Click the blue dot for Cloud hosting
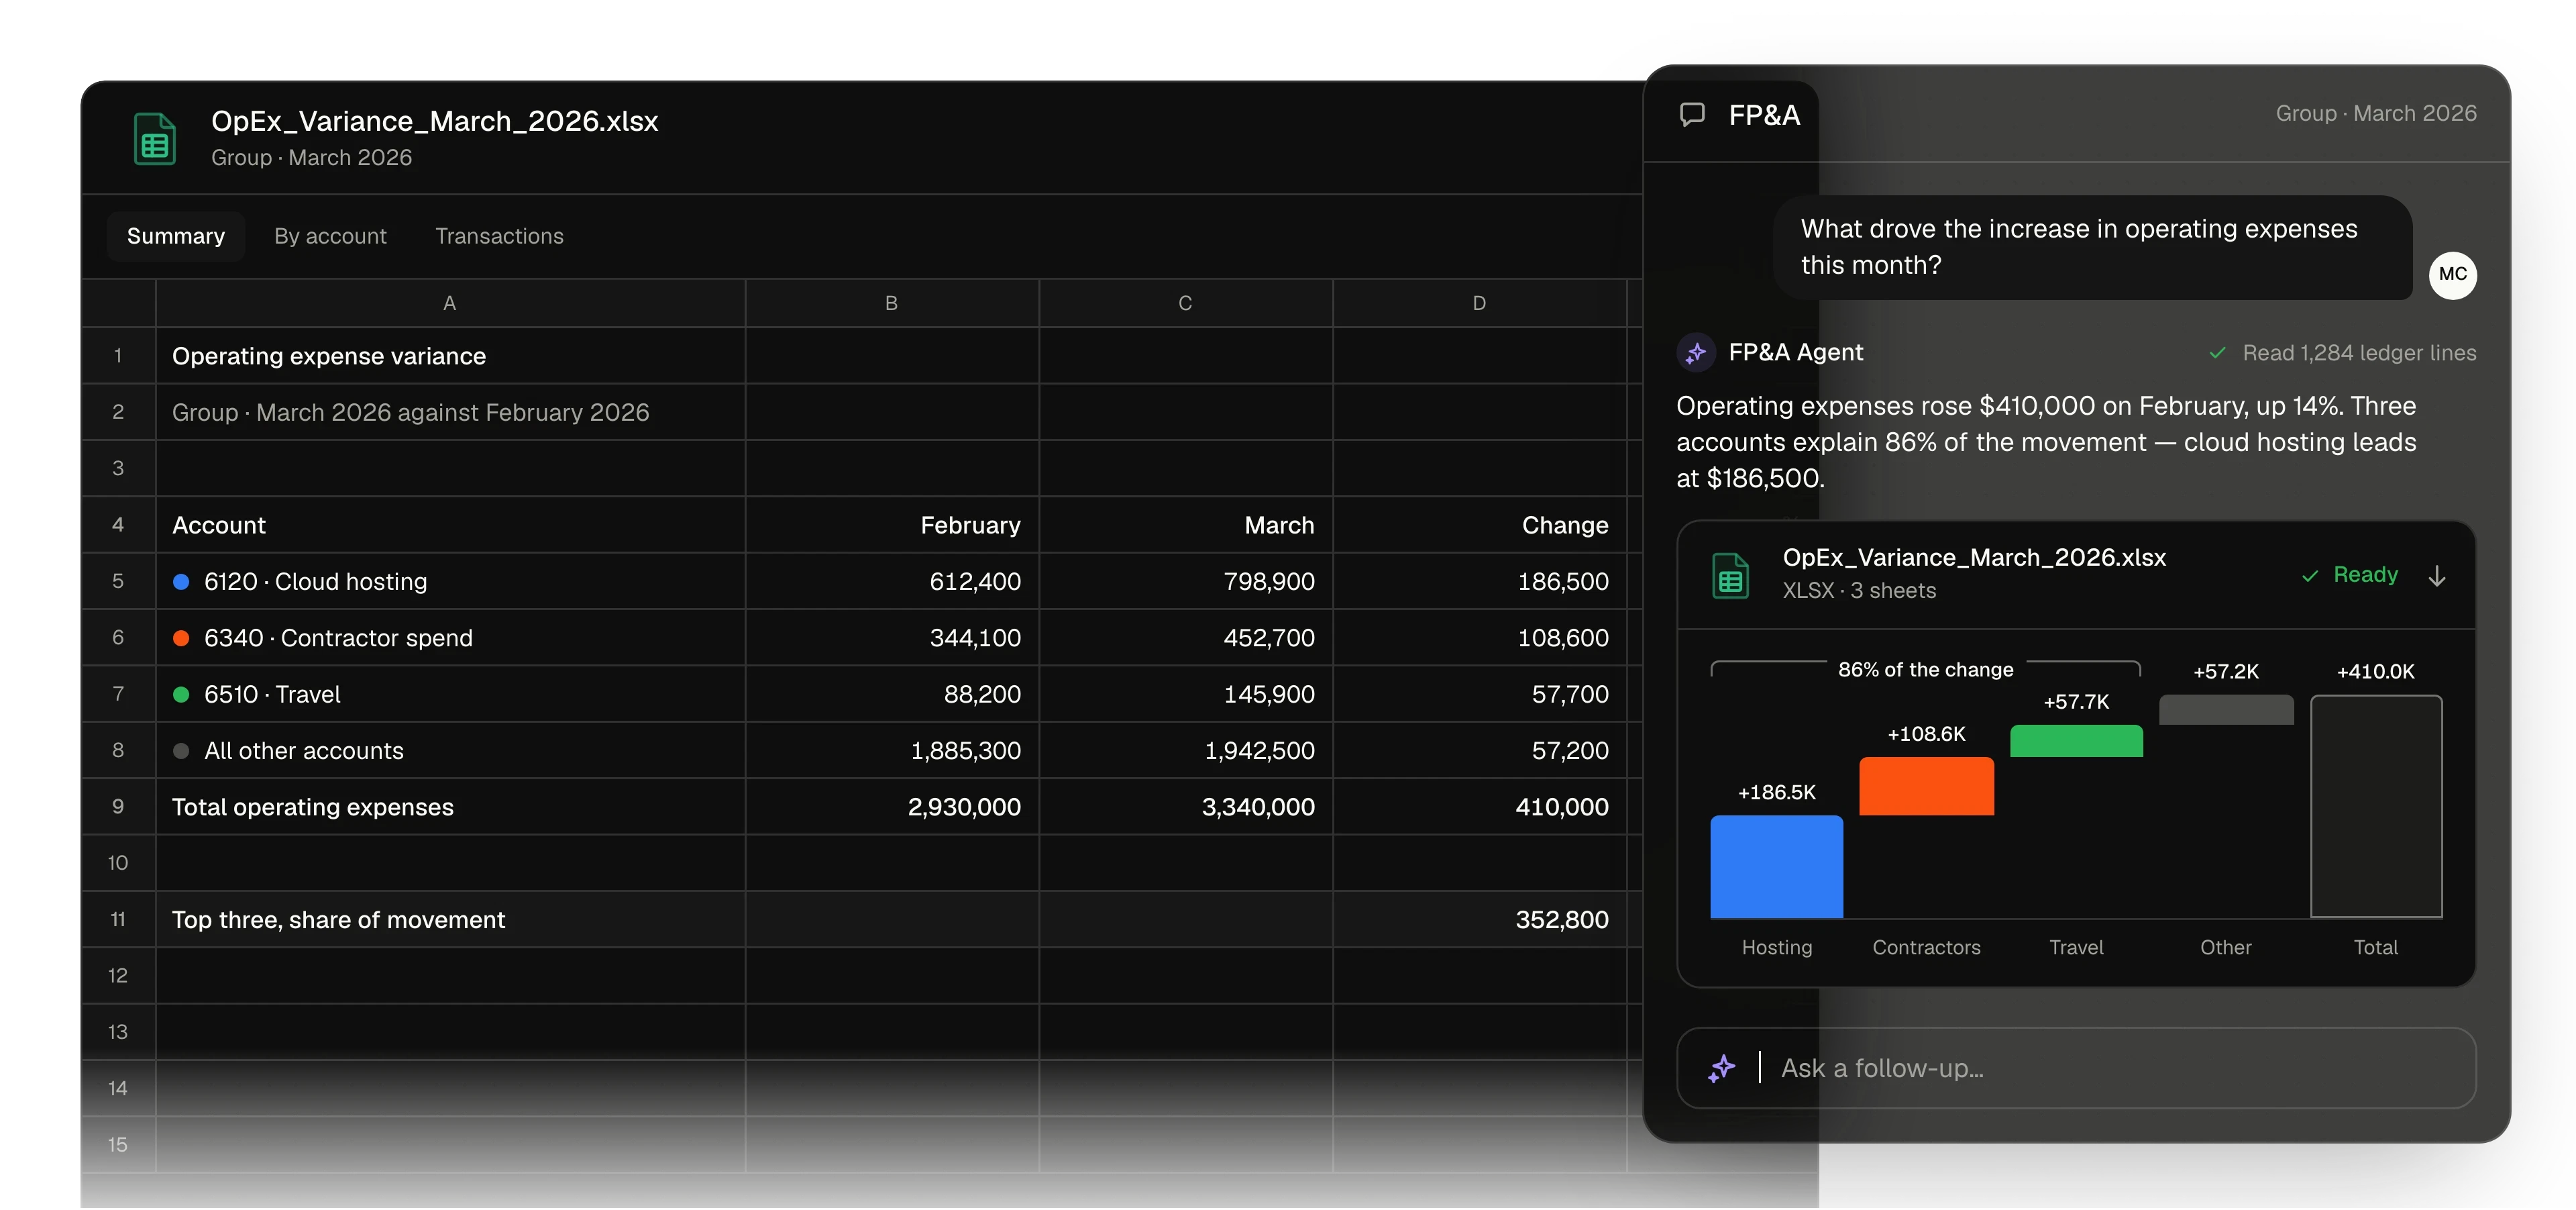Image resolution: width=2576 pixels, height=1210 pixels. tap(181, 582)
